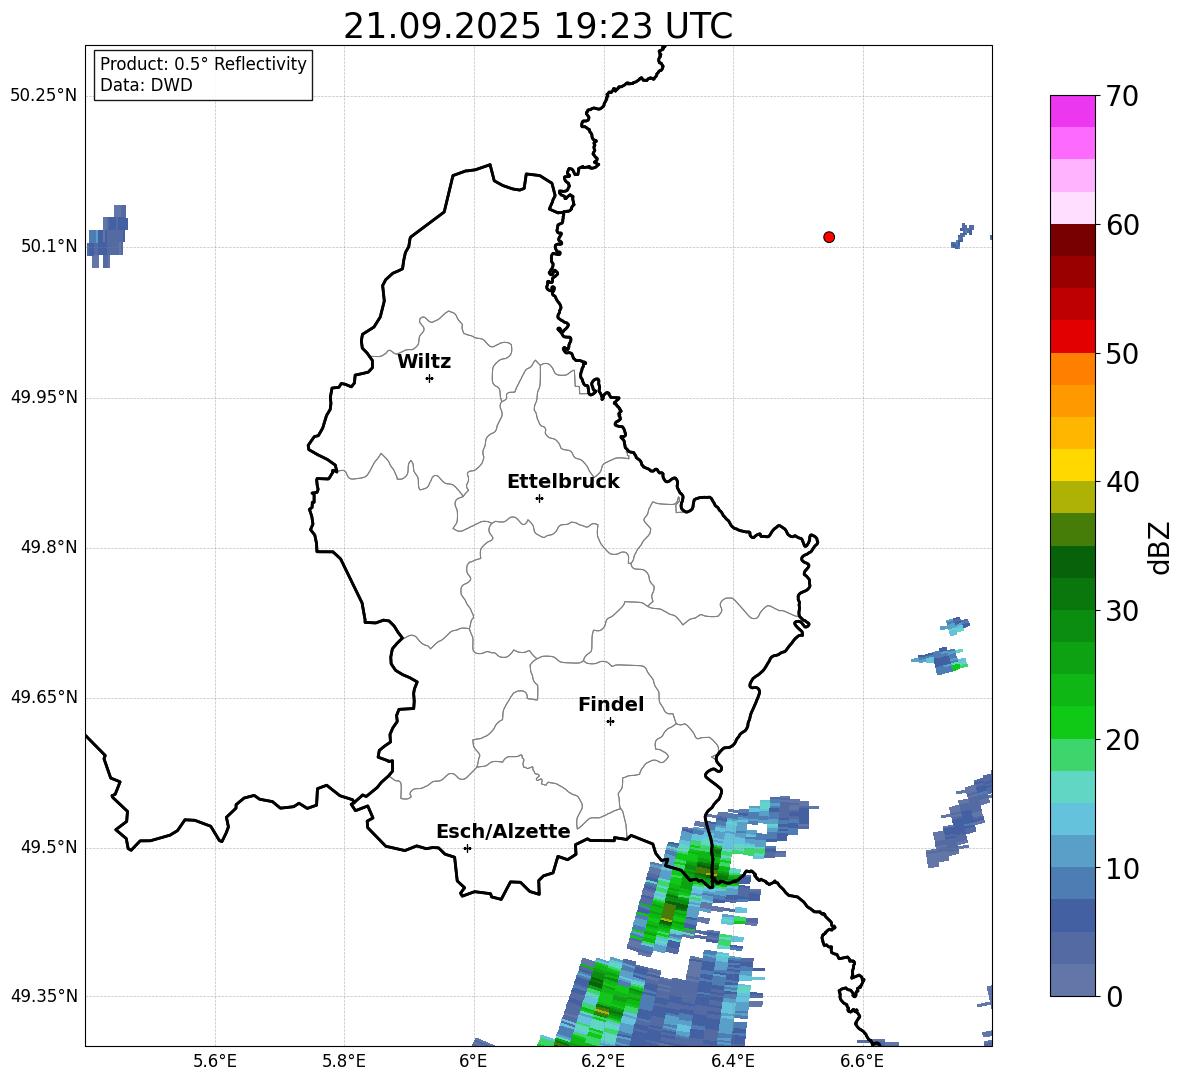This screenshot has width=1184, height=1081.
Task: Click the 10 tick on colorbar
Action: pyautogui.click(x=1121, y=868)
